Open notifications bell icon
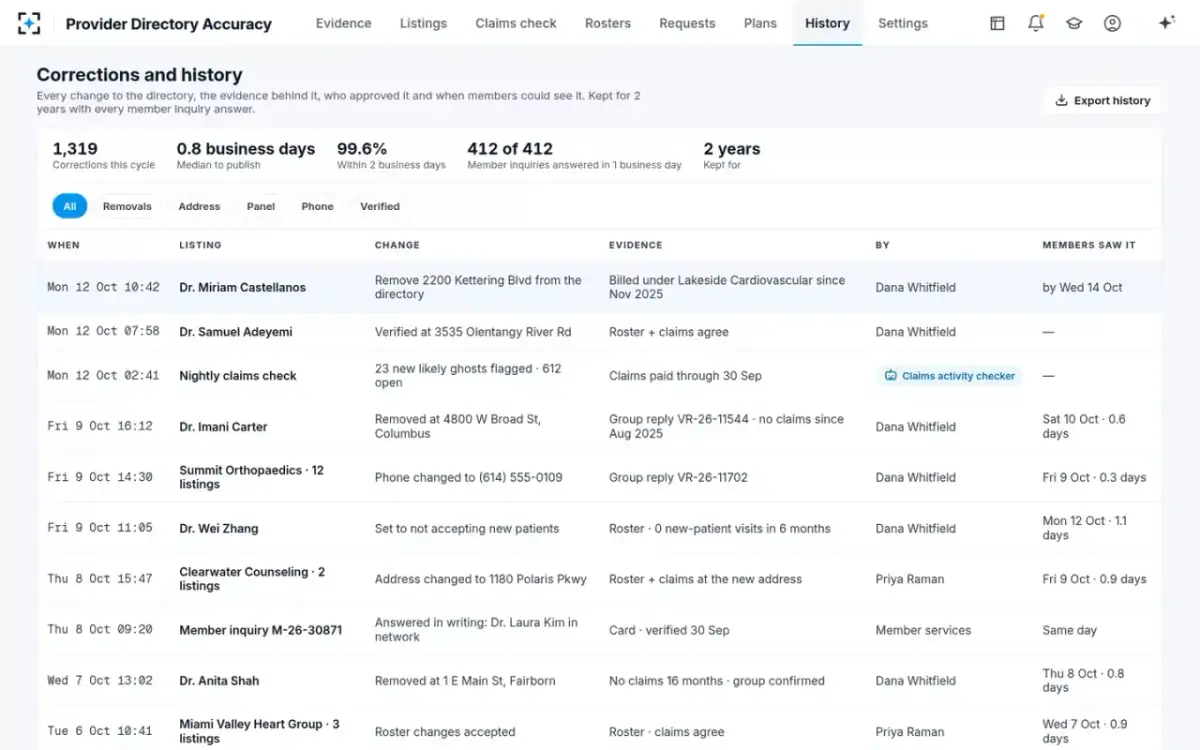This screenshot has height=750, width=1200. click(1036, 23)
